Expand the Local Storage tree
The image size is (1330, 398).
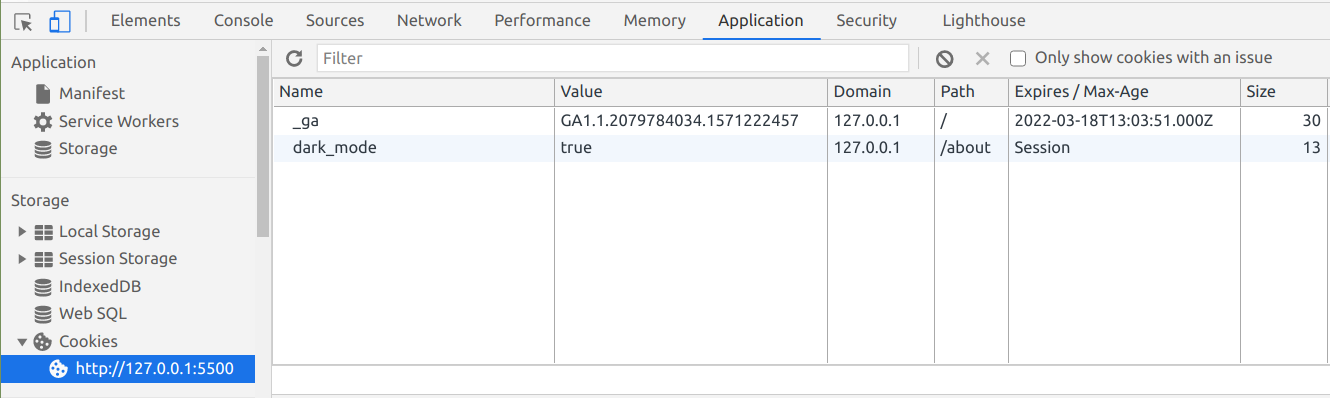22,232
